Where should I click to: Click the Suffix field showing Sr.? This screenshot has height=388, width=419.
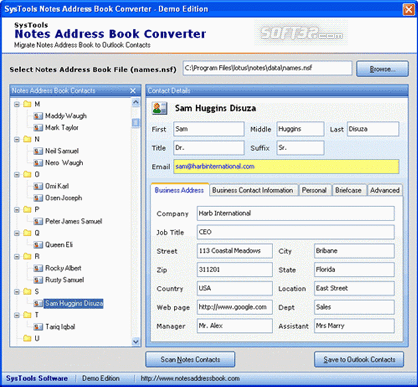coord(300,148)
